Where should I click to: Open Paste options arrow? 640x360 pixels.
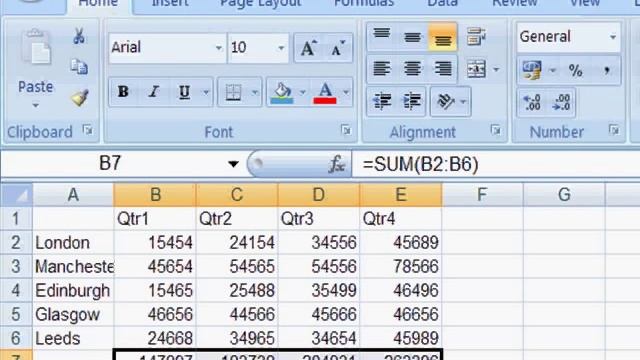click(x=36, y=106)
